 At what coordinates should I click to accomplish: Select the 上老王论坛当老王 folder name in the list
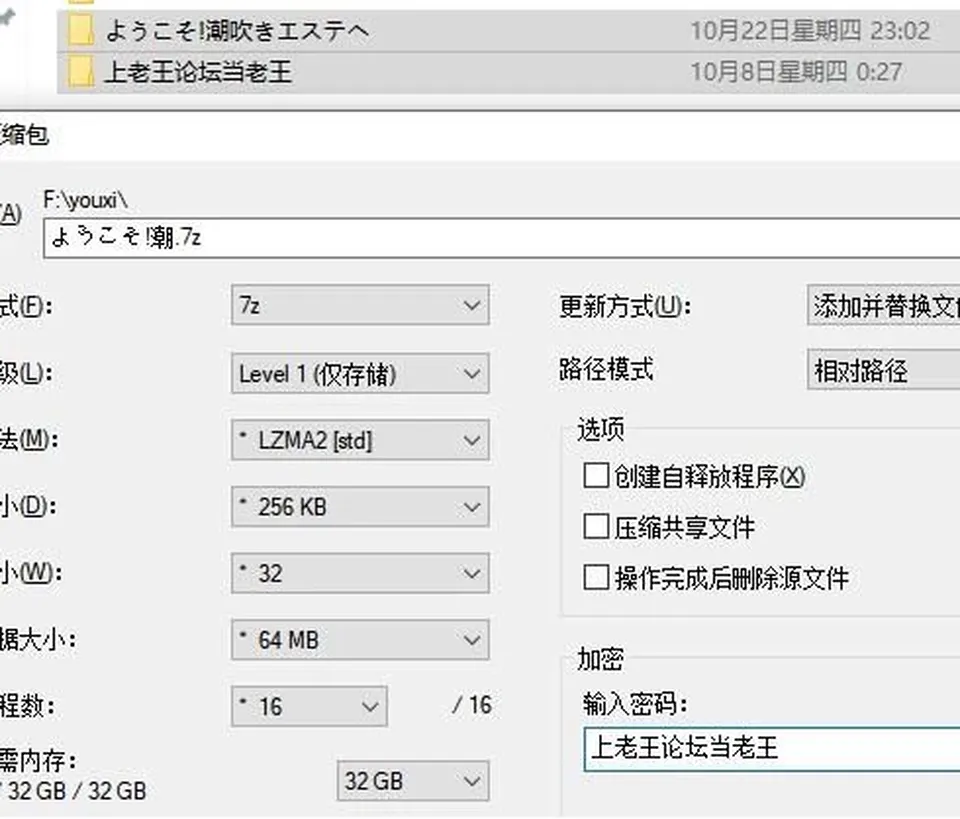click(x=198, y=72)
